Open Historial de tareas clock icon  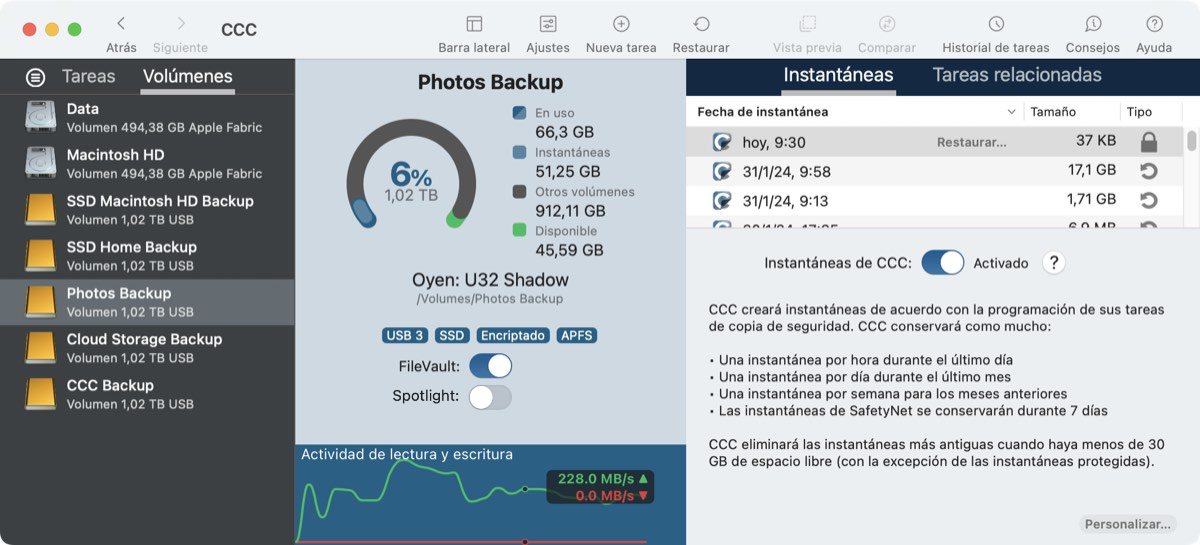pos(996,24)
